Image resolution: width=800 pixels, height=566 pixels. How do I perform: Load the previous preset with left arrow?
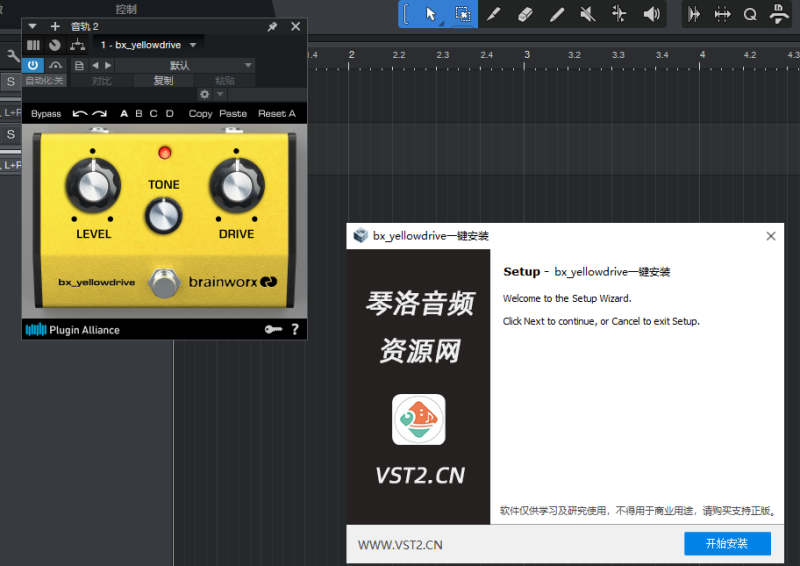coord(95,65)
